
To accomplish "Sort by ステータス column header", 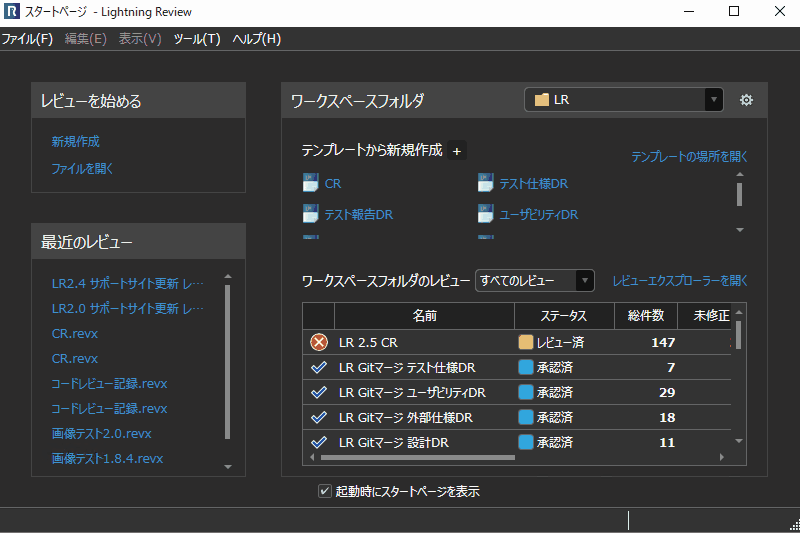I will coord(564,316).
